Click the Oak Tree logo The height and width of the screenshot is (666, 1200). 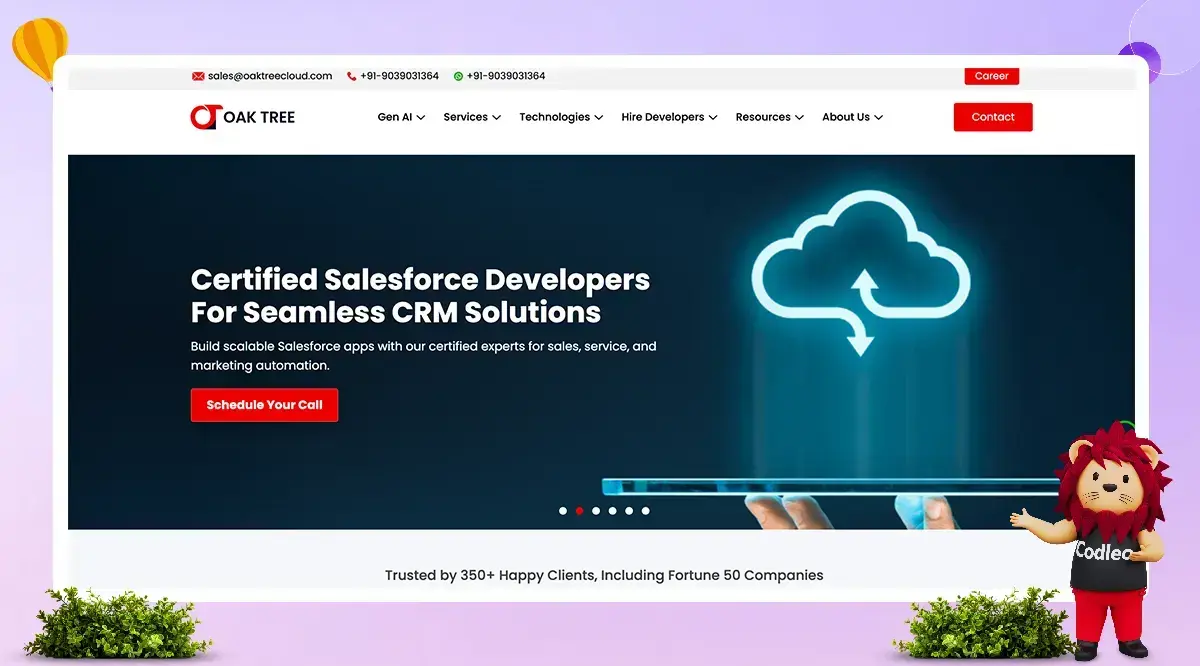[x=242, y=117]
